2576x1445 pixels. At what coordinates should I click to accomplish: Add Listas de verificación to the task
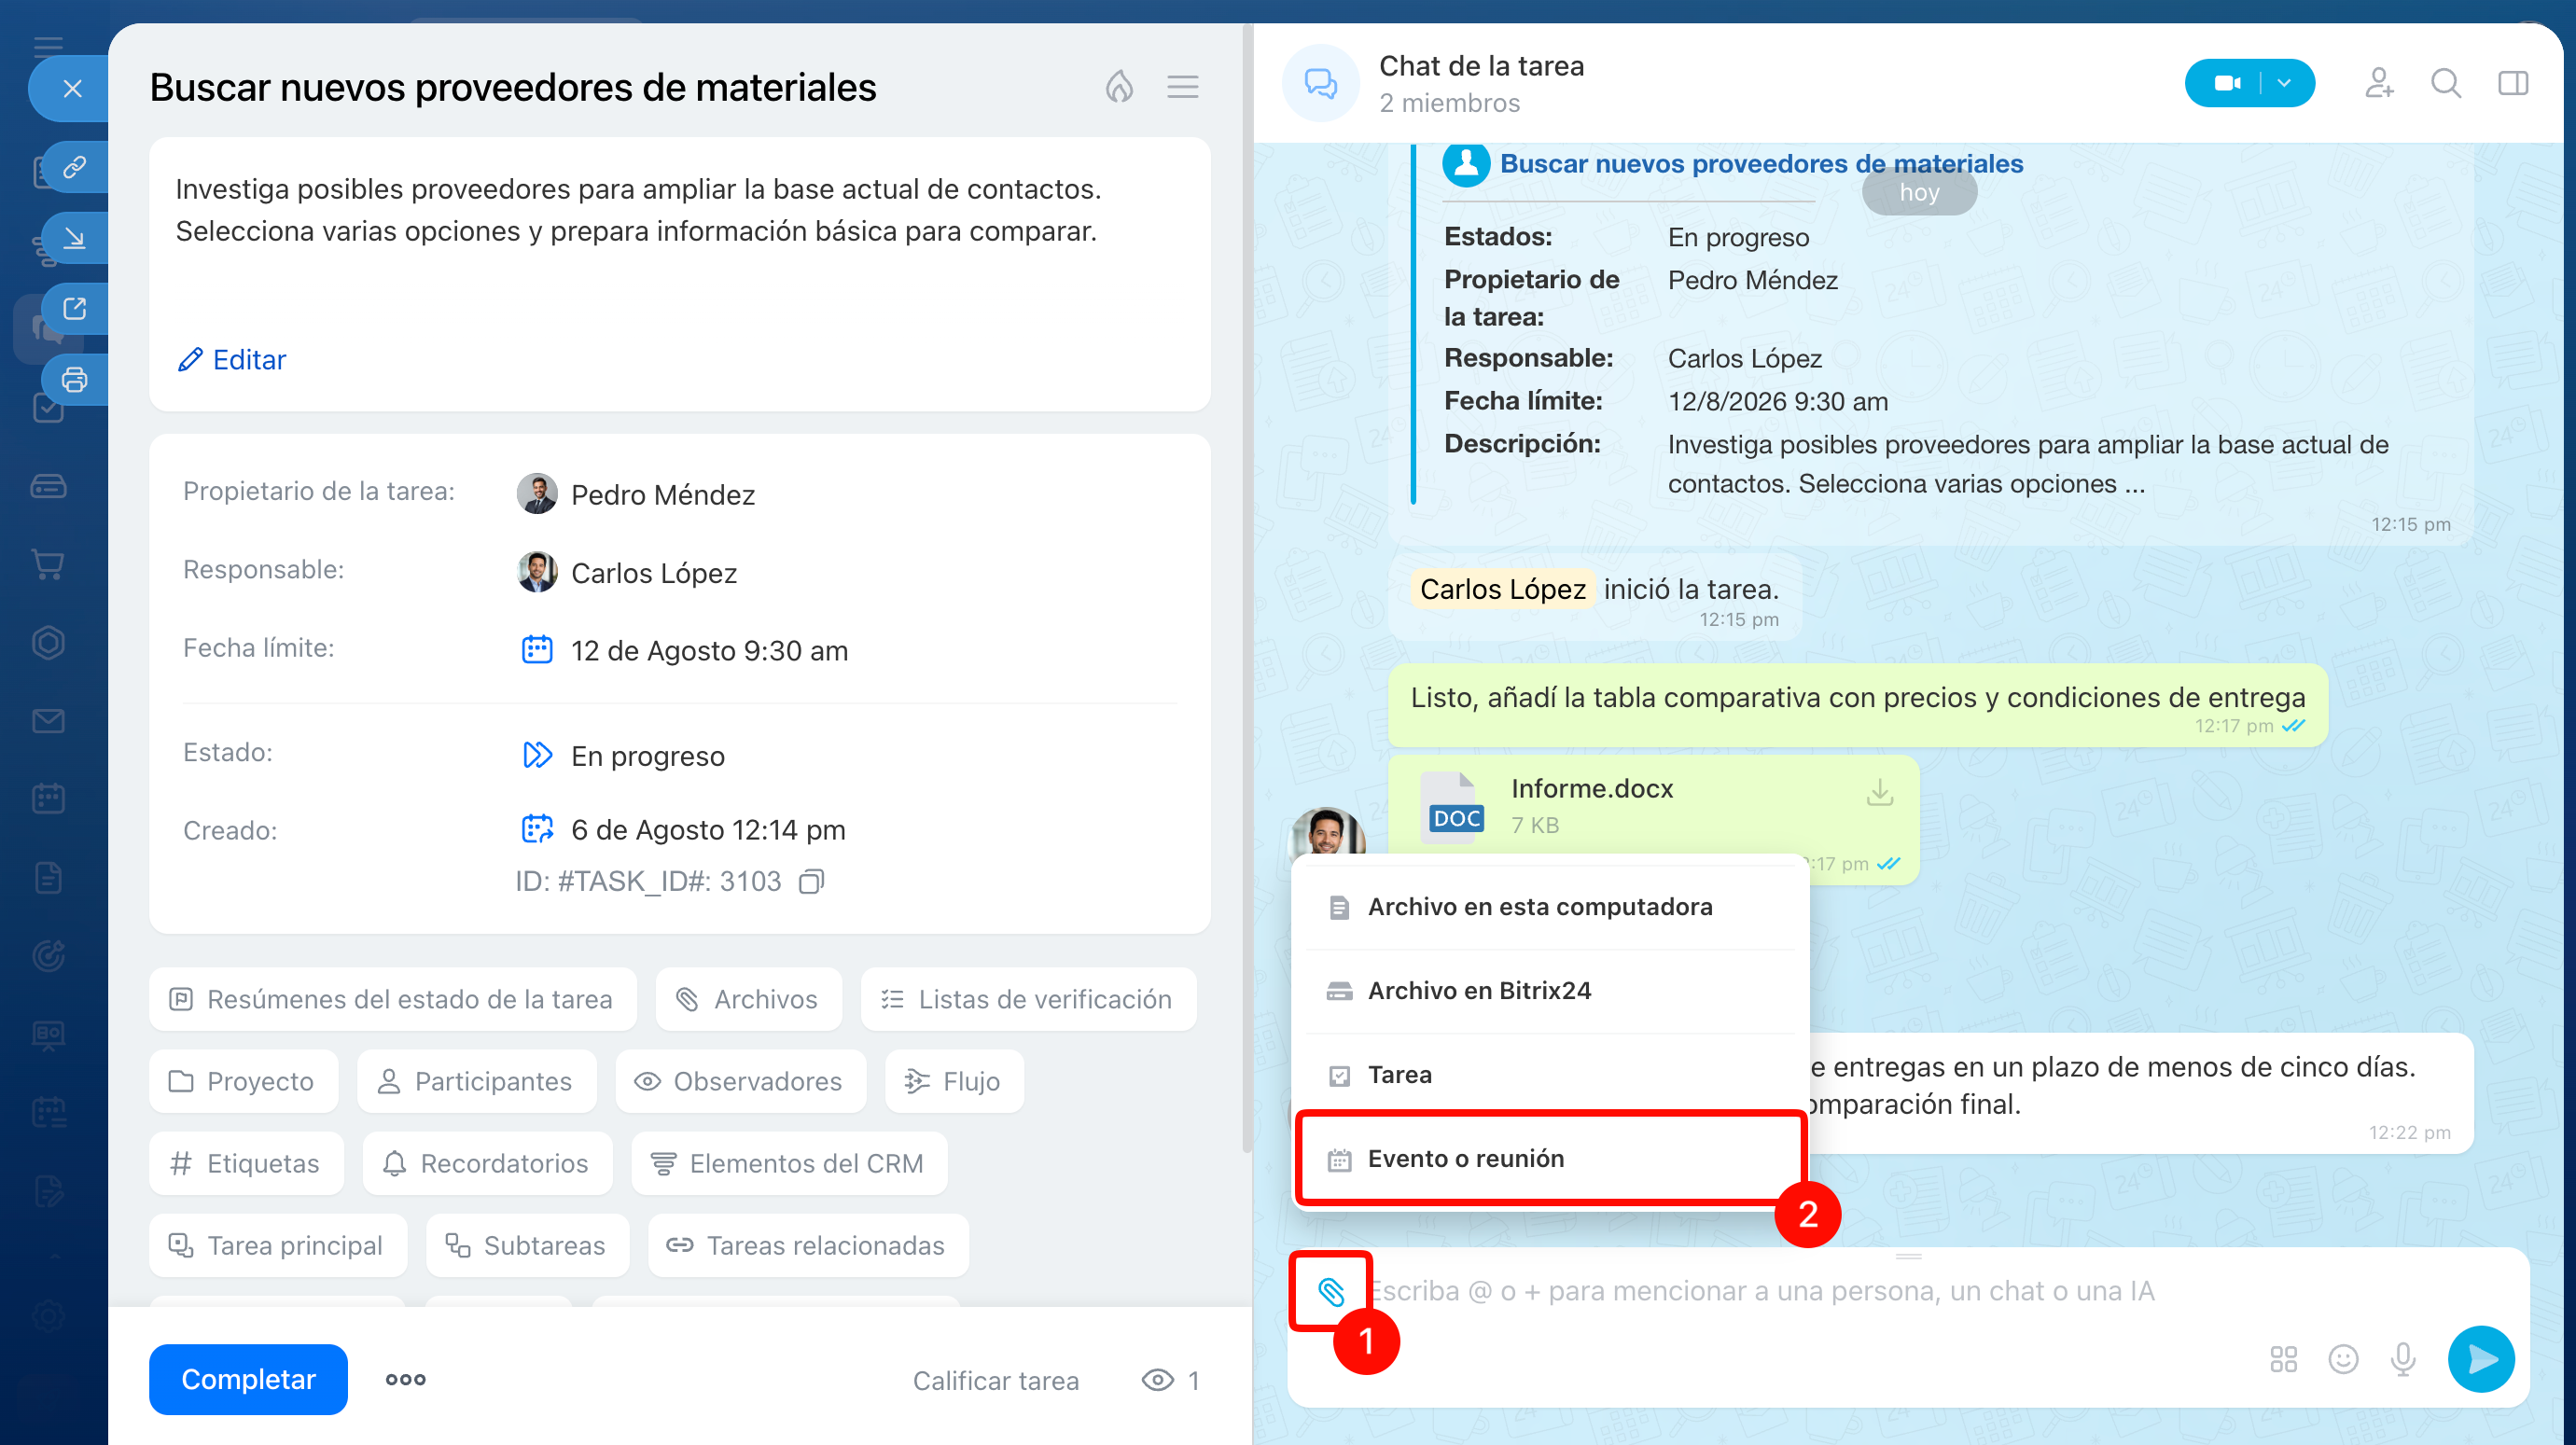[1028, 999]
